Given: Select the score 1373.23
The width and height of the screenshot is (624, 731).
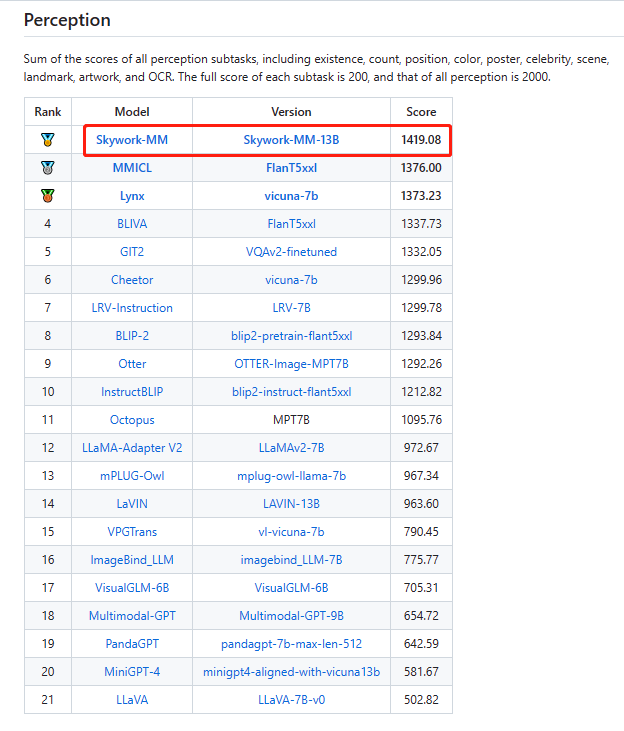Looking at the screenshot, I should point(421,196).
